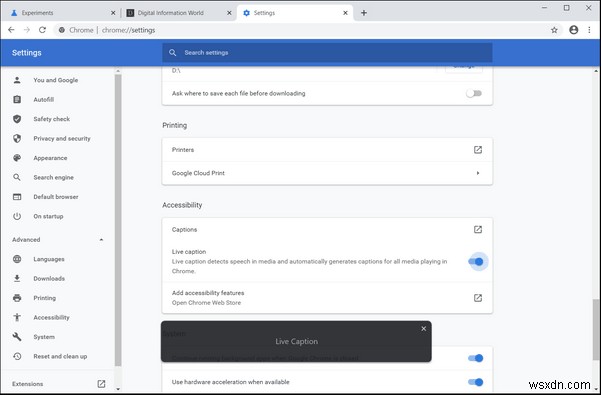Open Printers via external link icon
The width and height of the screenshot is (602, 395).
tap(478, 150)
